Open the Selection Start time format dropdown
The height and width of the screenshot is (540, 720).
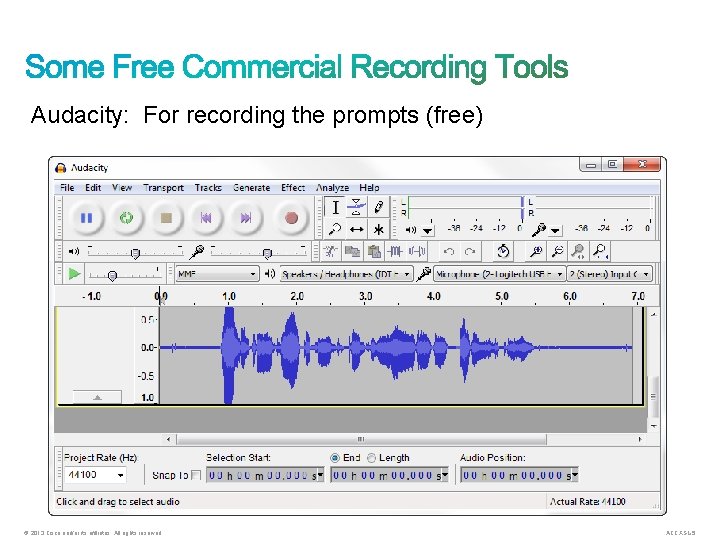pos(320,475)
